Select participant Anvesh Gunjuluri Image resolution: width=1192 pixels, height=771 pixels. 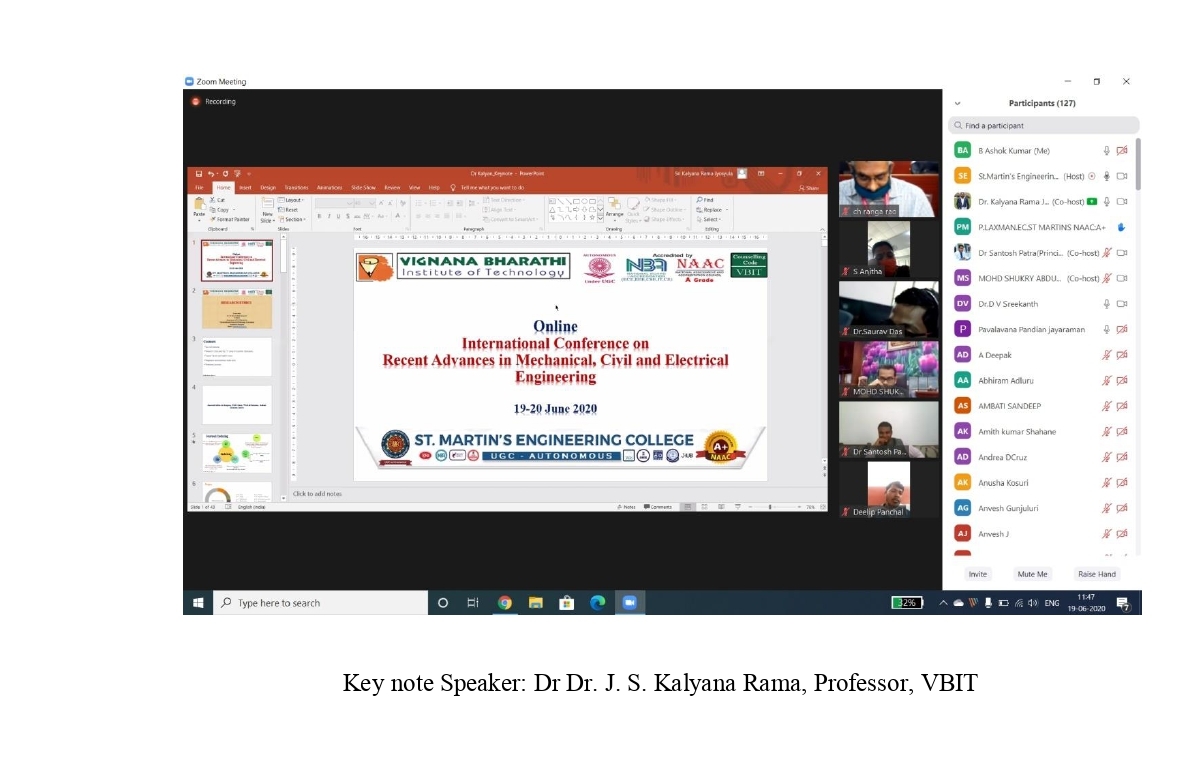tap(1041, 508)
